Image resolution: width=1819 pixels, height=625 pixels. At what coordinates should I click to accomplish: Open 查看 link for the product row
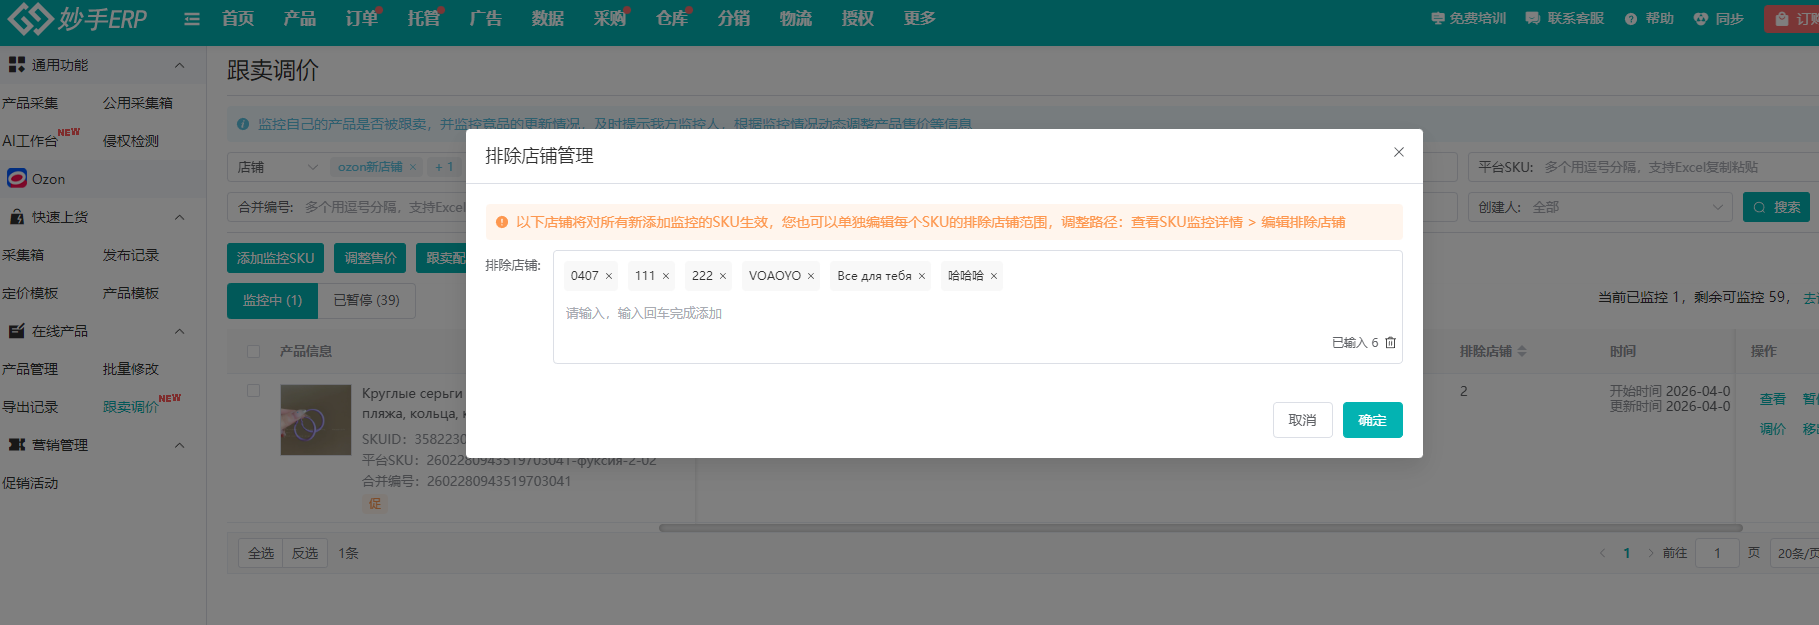click(x=1773, y=399)
